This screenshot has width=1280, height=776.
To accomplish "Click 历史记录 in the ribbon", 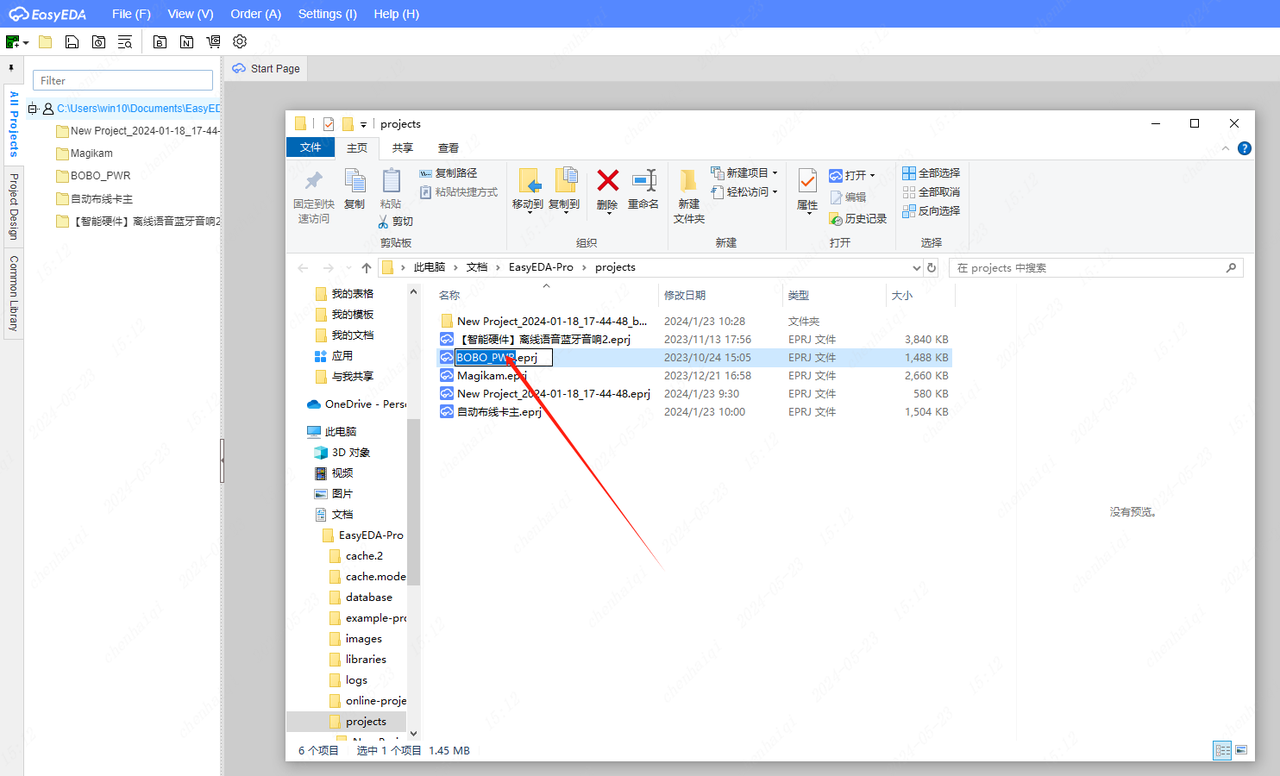I will point(858,218).
